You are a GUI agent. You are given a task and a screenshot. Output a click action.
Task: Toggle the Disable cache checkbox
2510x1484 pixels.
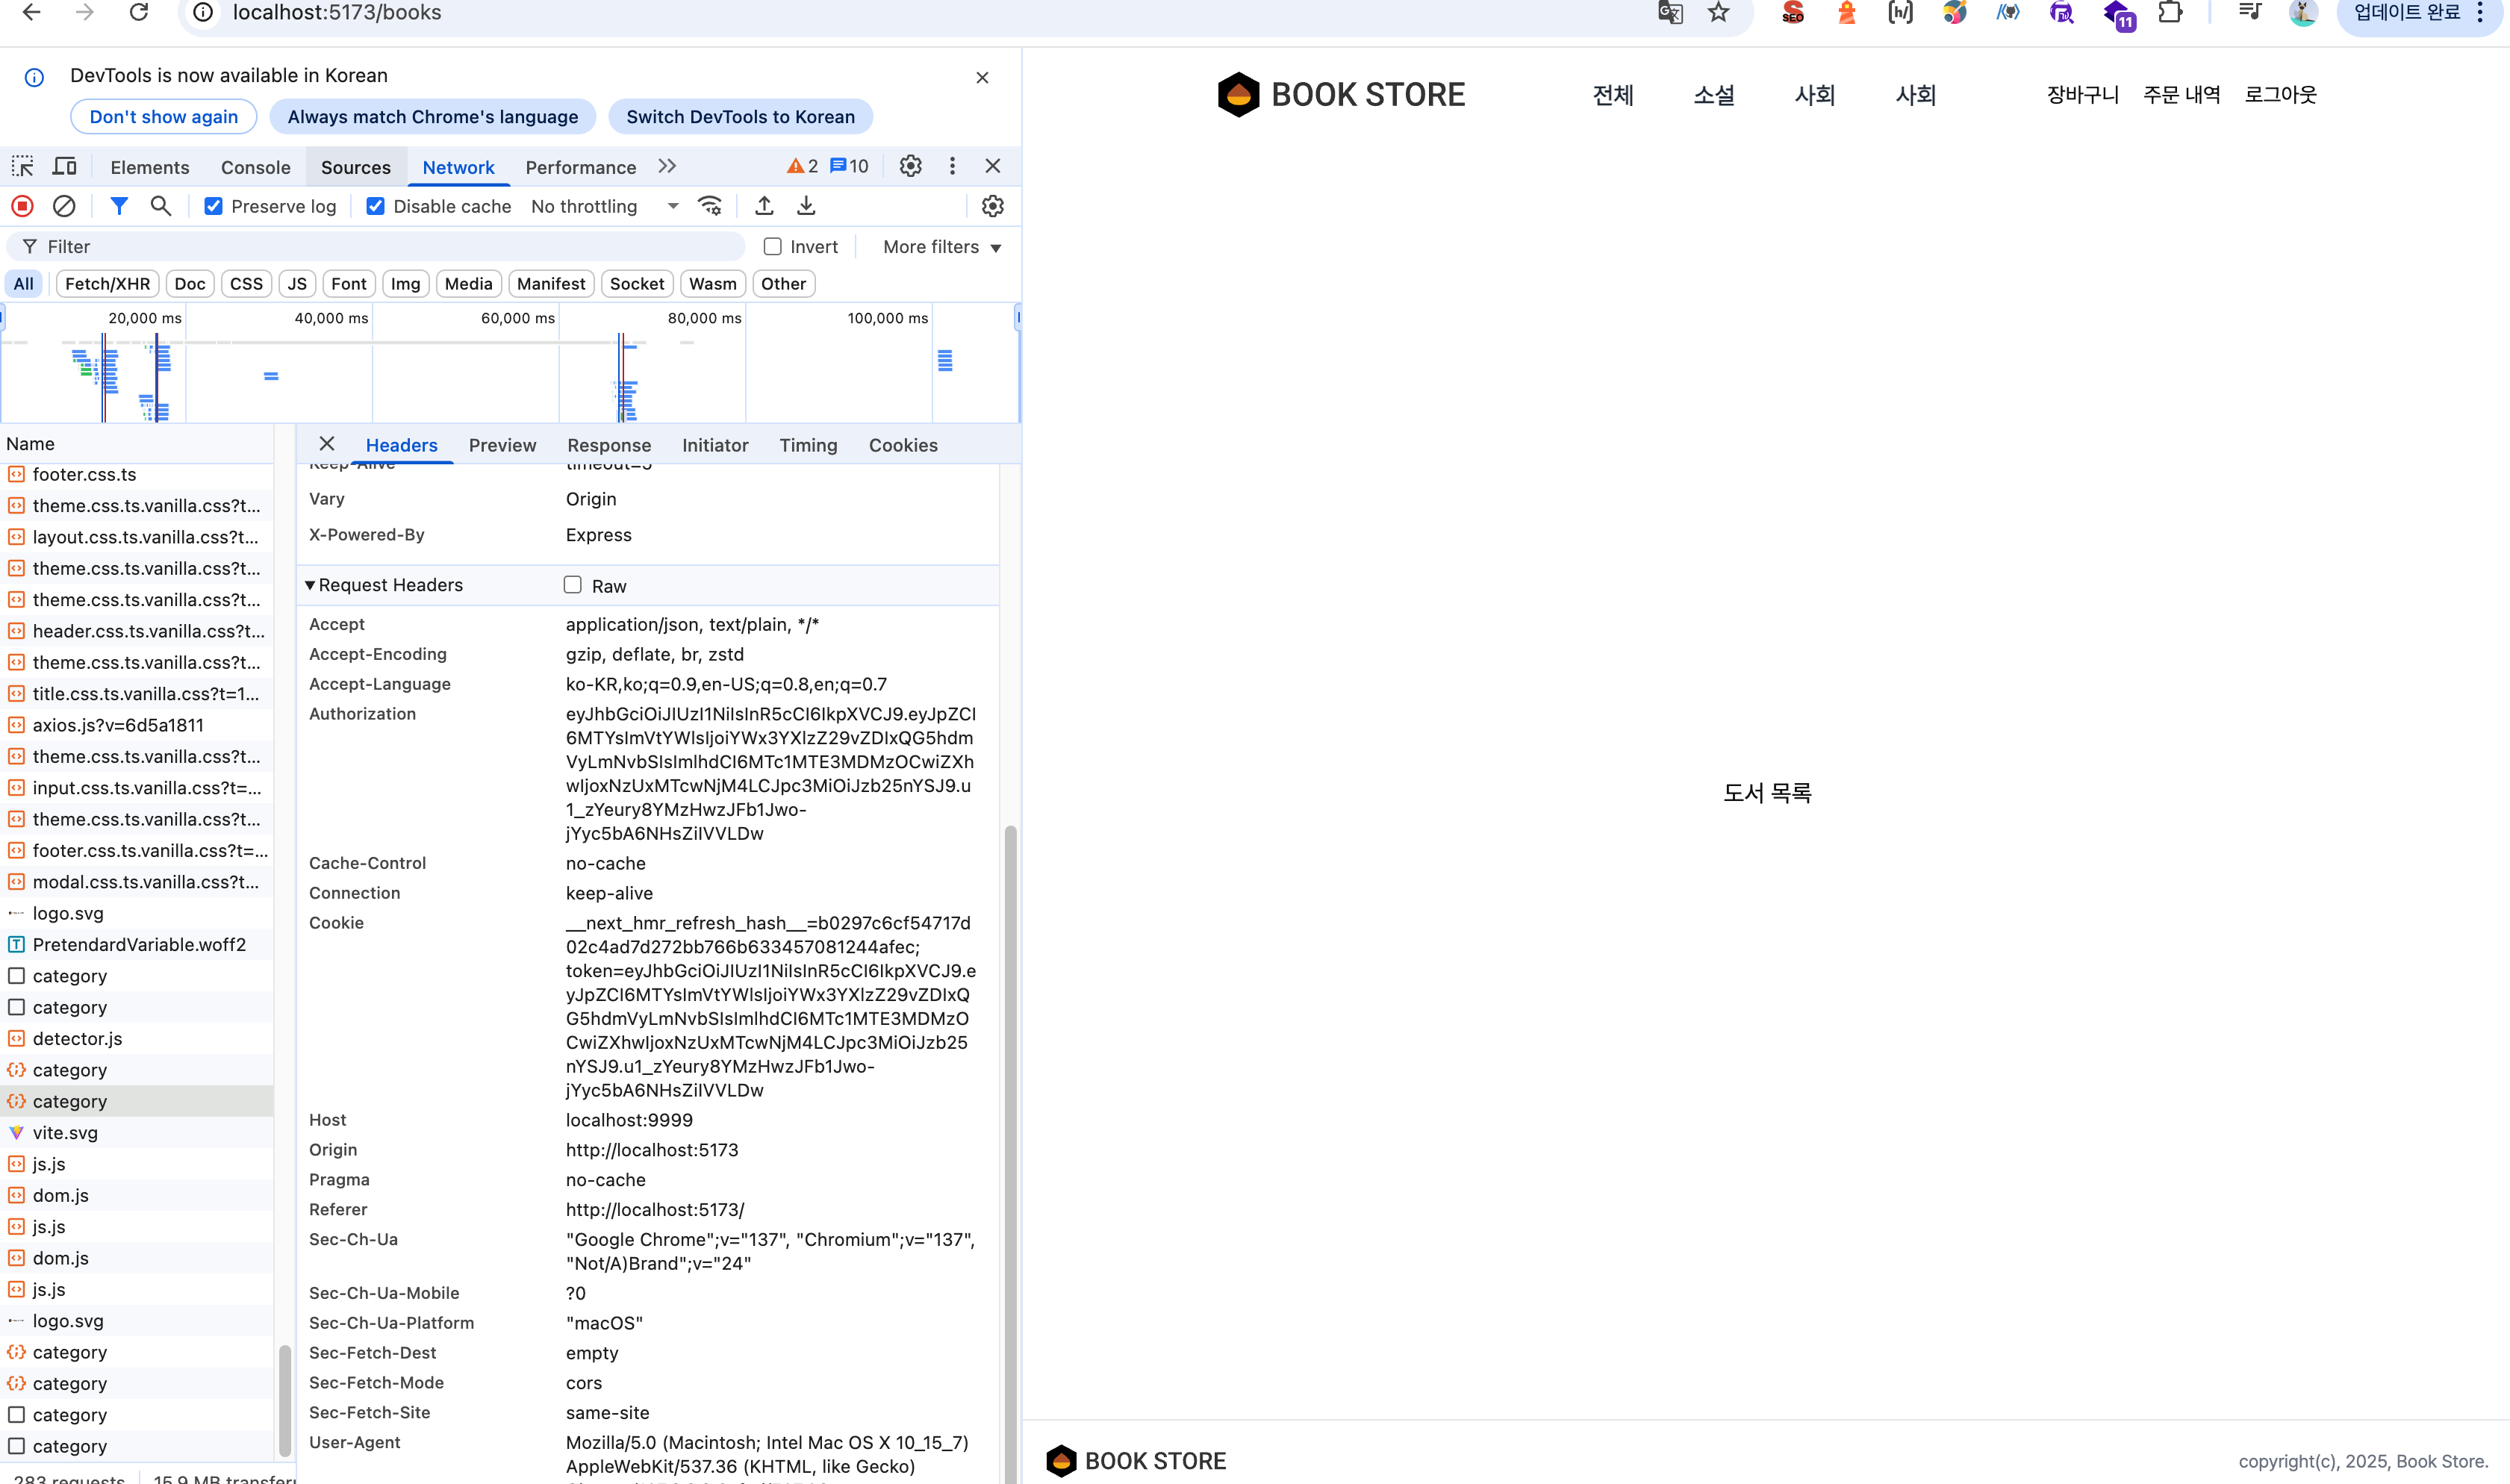[375, 206]
